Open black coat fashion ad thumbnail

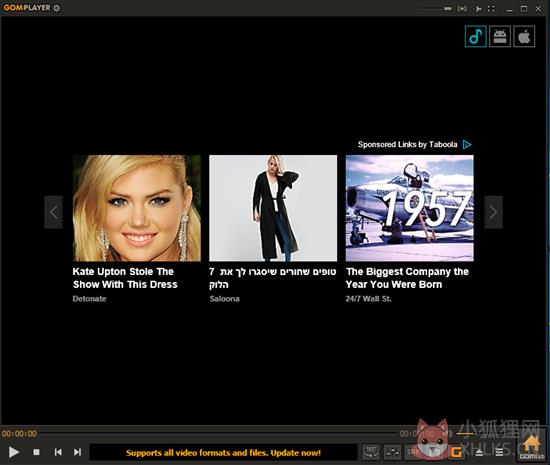coord(273,208)
